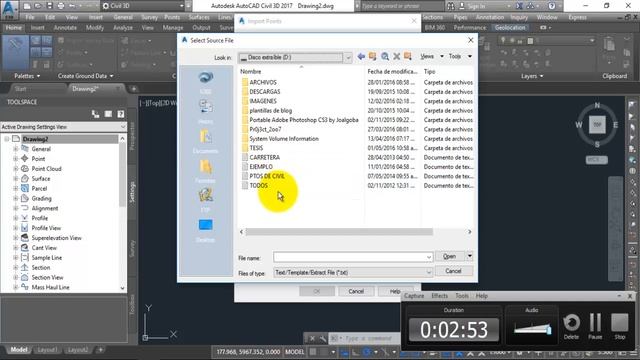Expand the Create Ground Data panel dropdown
Viewport: 640px width, 360px height.
coord(111,76)
